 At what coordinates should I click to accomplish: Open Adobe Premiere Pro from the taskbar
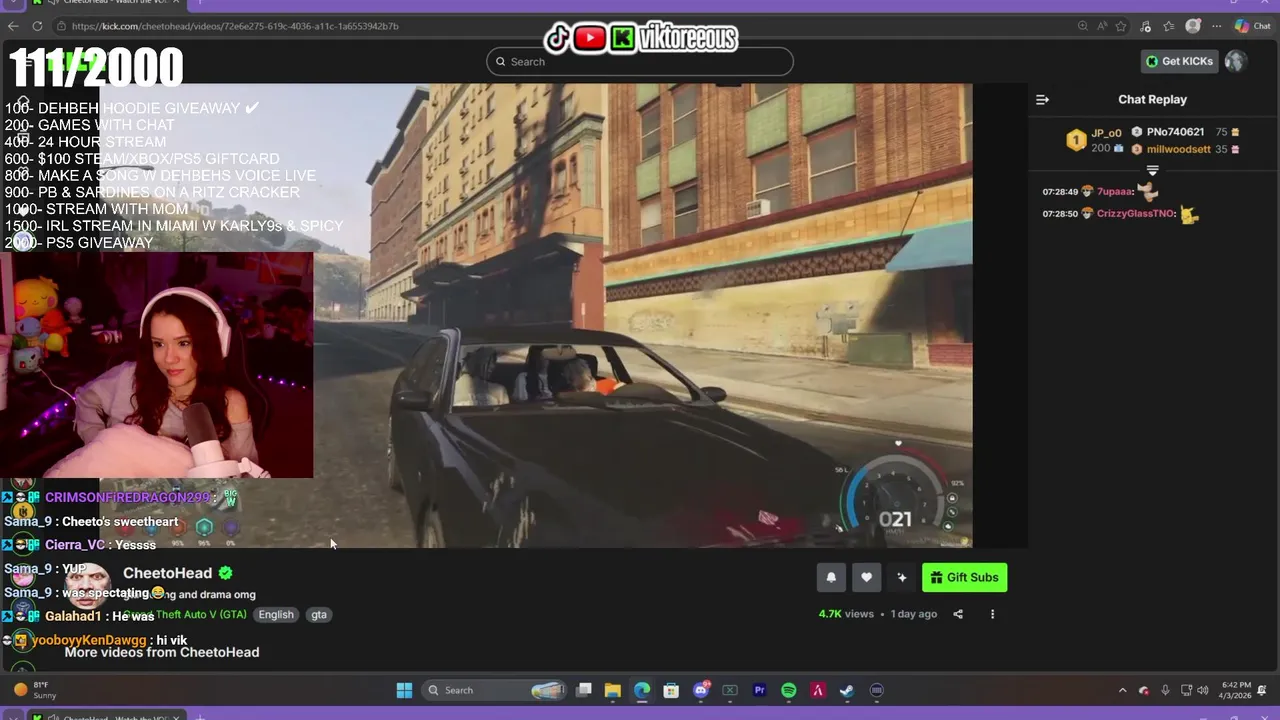tap(759, 690)
